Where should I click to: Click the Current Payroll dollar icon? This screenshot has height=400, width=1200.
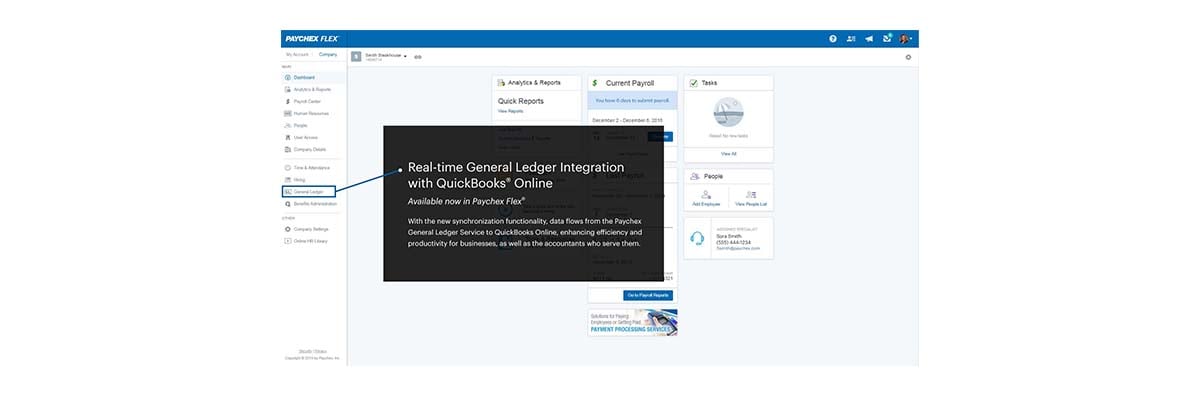pyautogui.click(x=597, y=83)
